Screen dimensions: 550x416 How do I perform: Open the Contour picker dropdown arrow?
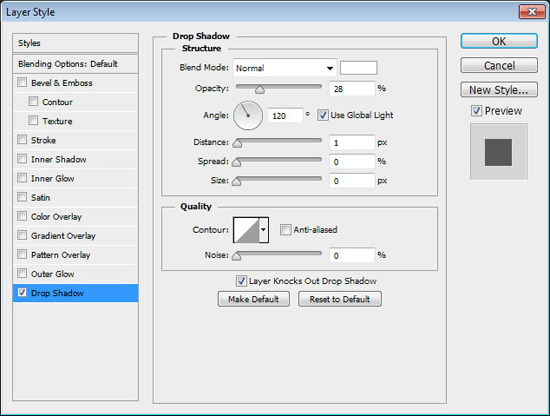[x=264, y=230]
